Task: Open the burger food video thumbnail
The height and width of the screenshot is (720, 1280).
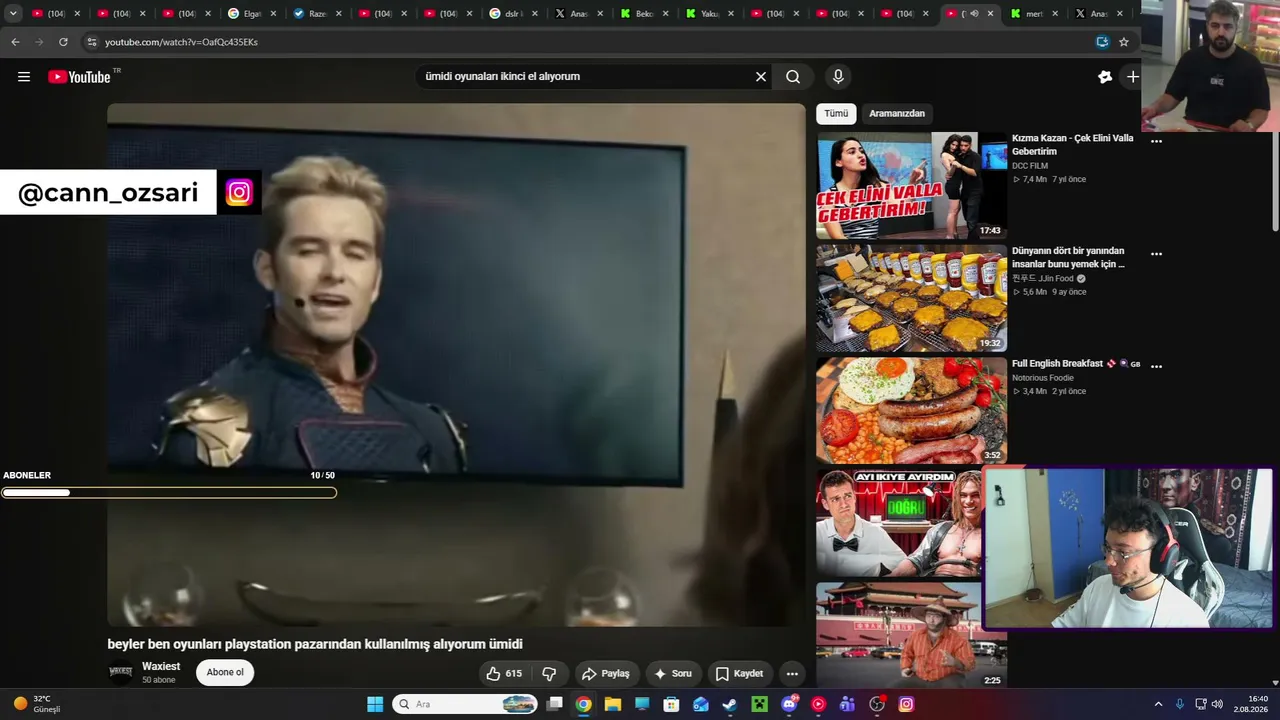Action: tap(912, 299)
